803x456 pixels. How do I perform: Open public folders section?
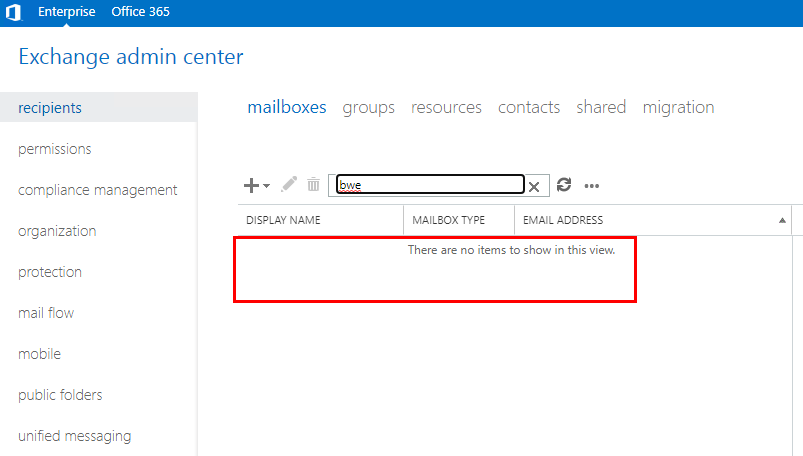click(x=60, y=395)
